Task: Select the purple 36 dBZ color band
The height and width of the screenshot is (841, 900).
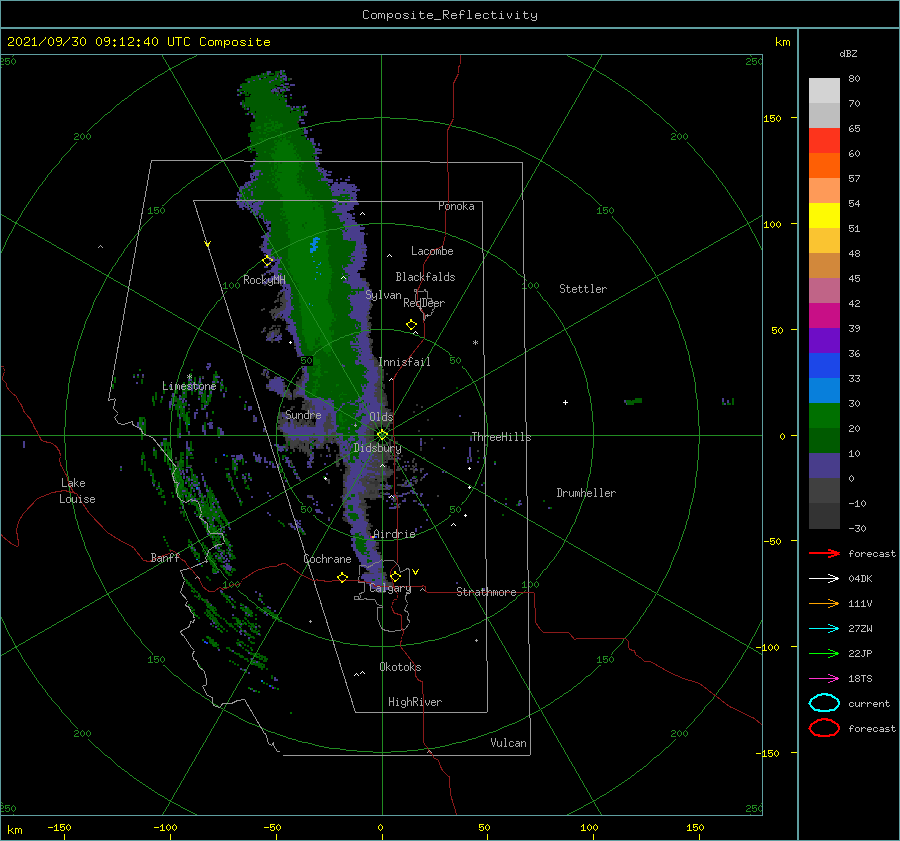Action: tap(824, 340)
